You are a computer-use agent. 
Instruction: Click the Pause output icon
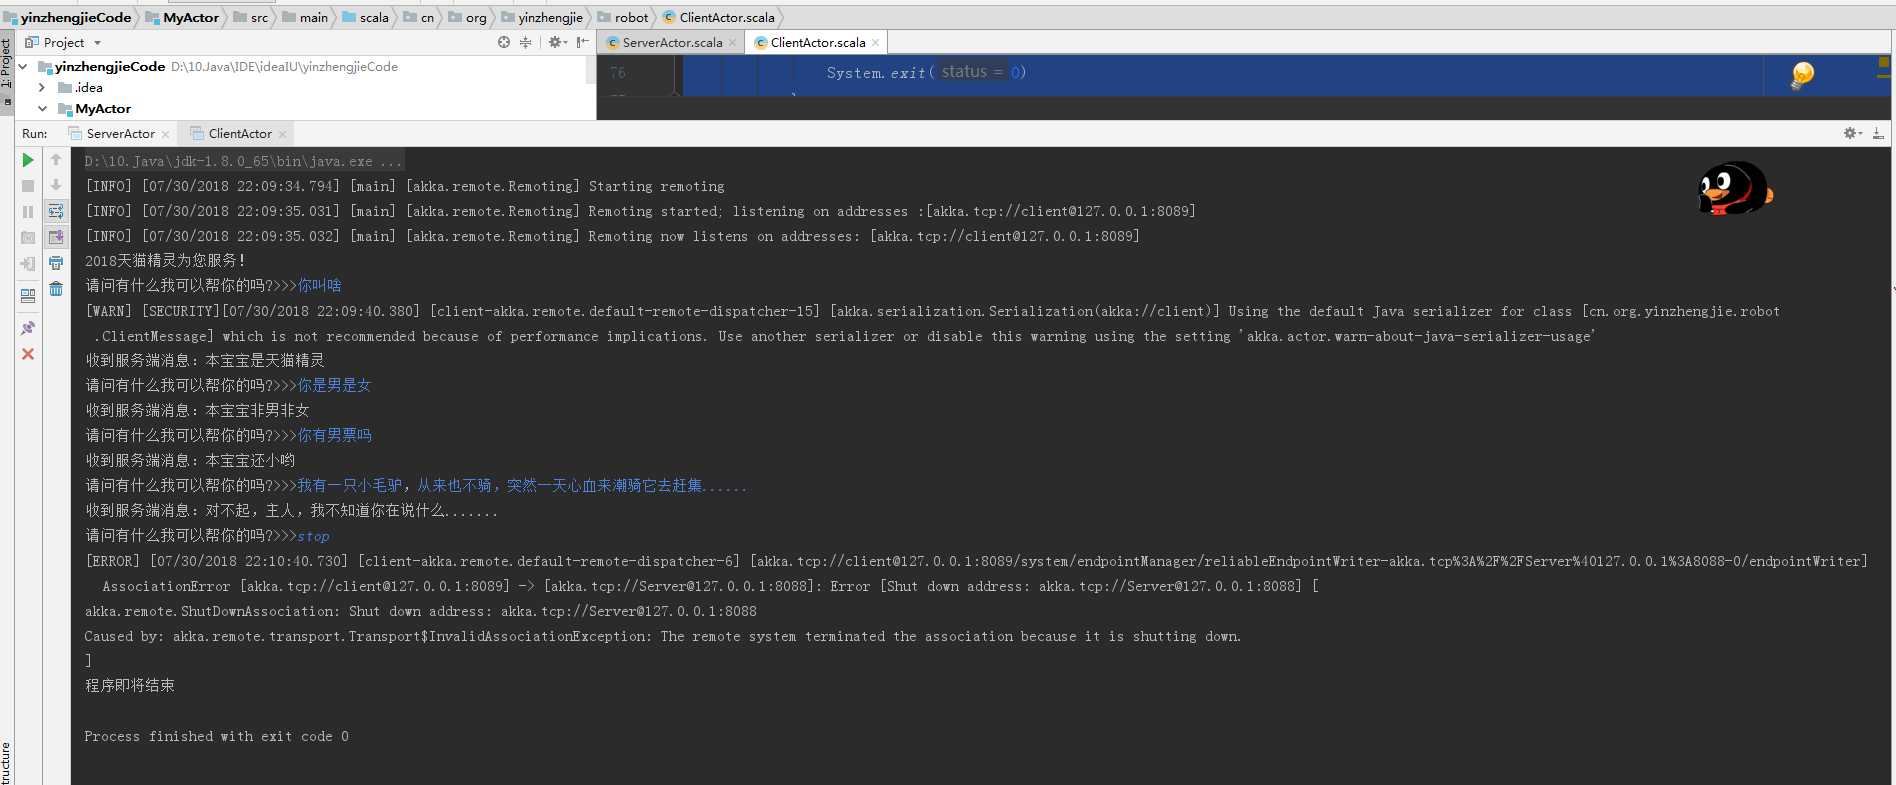[28, 212]
